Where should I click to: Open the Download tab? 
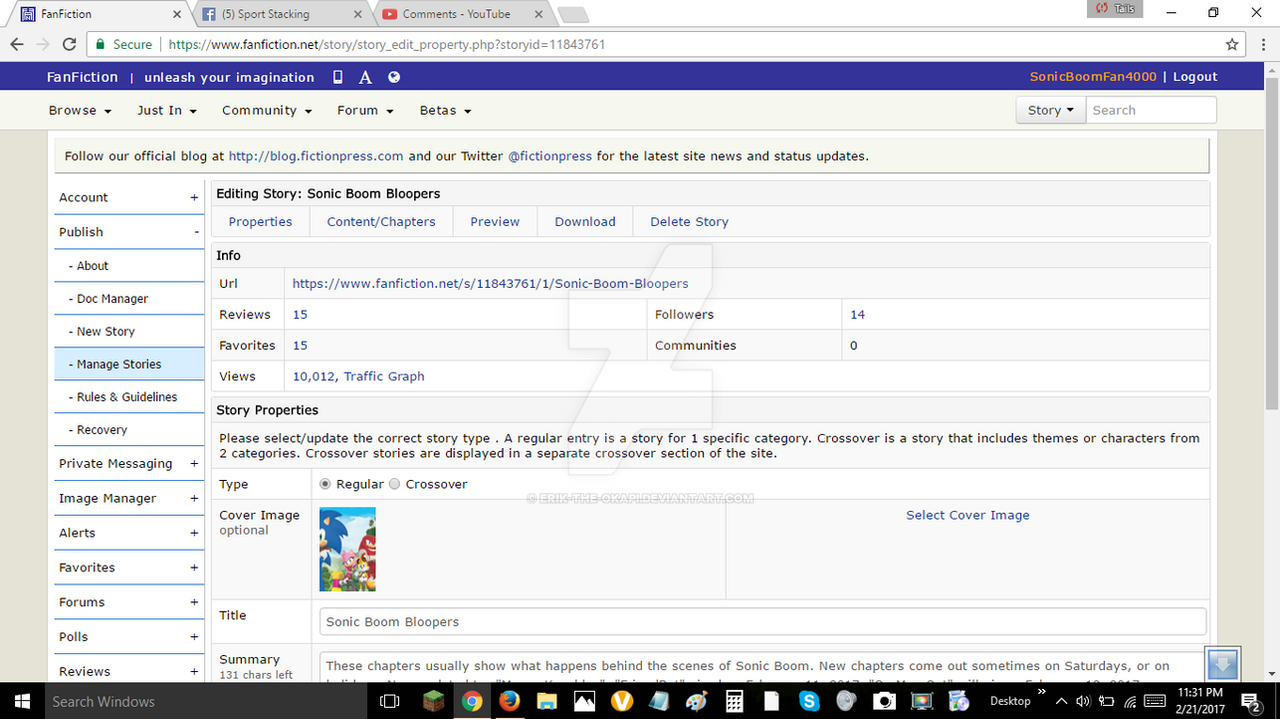(x=585, y=222)
